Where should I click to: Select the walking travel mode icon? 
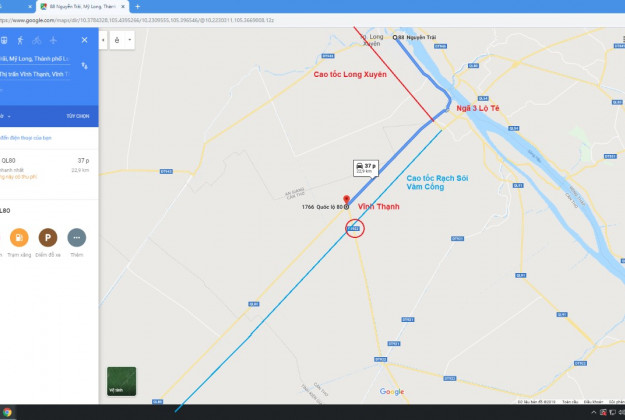tap(20, 40)
